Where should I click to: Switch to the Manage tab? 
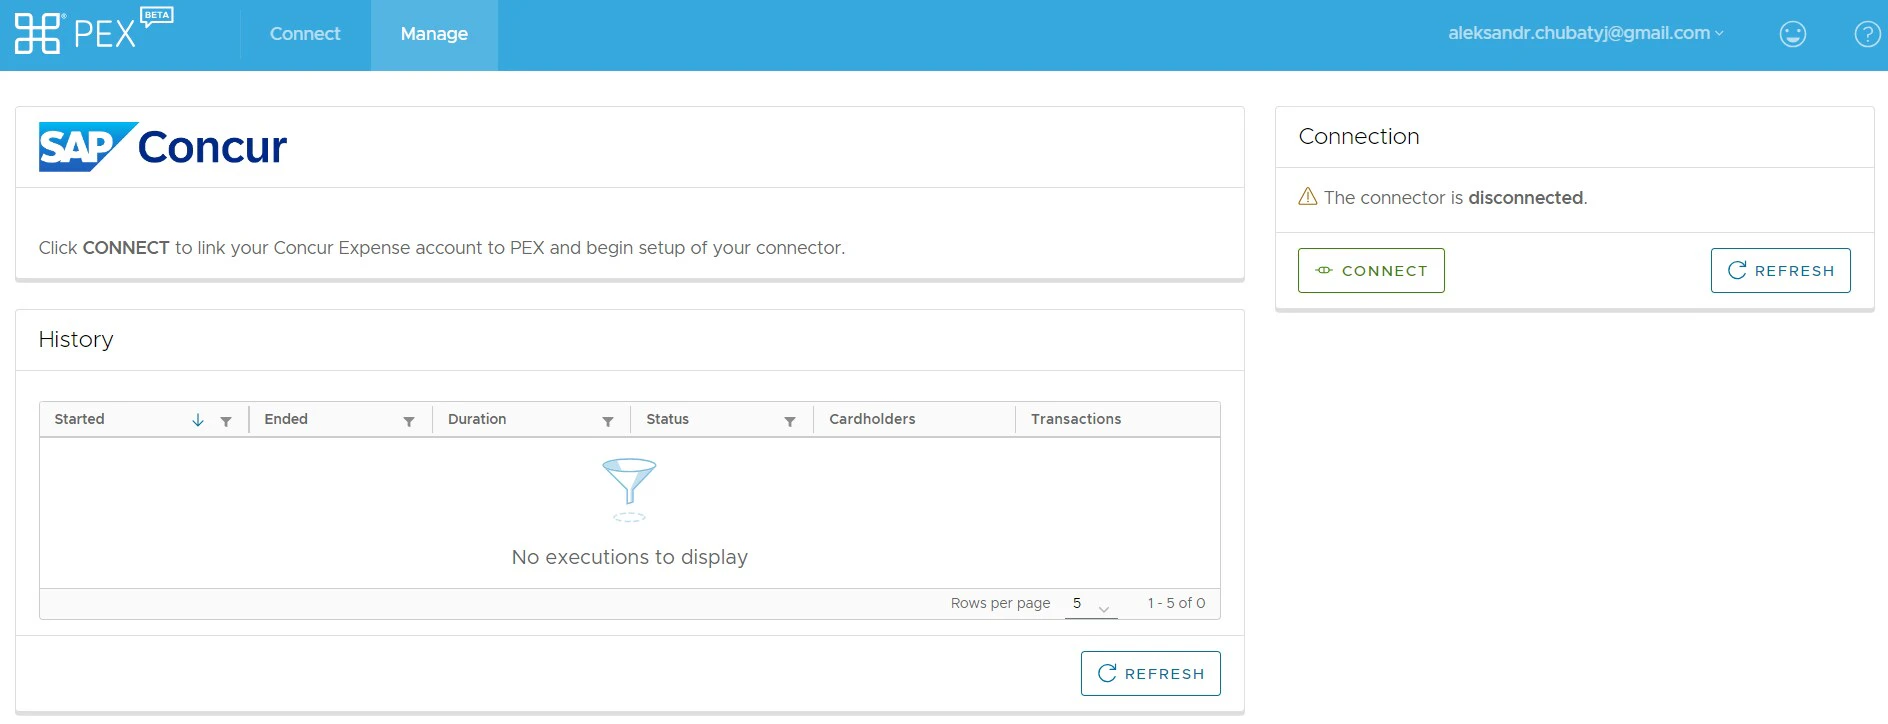pyautogui.click(x=434, y=34)
